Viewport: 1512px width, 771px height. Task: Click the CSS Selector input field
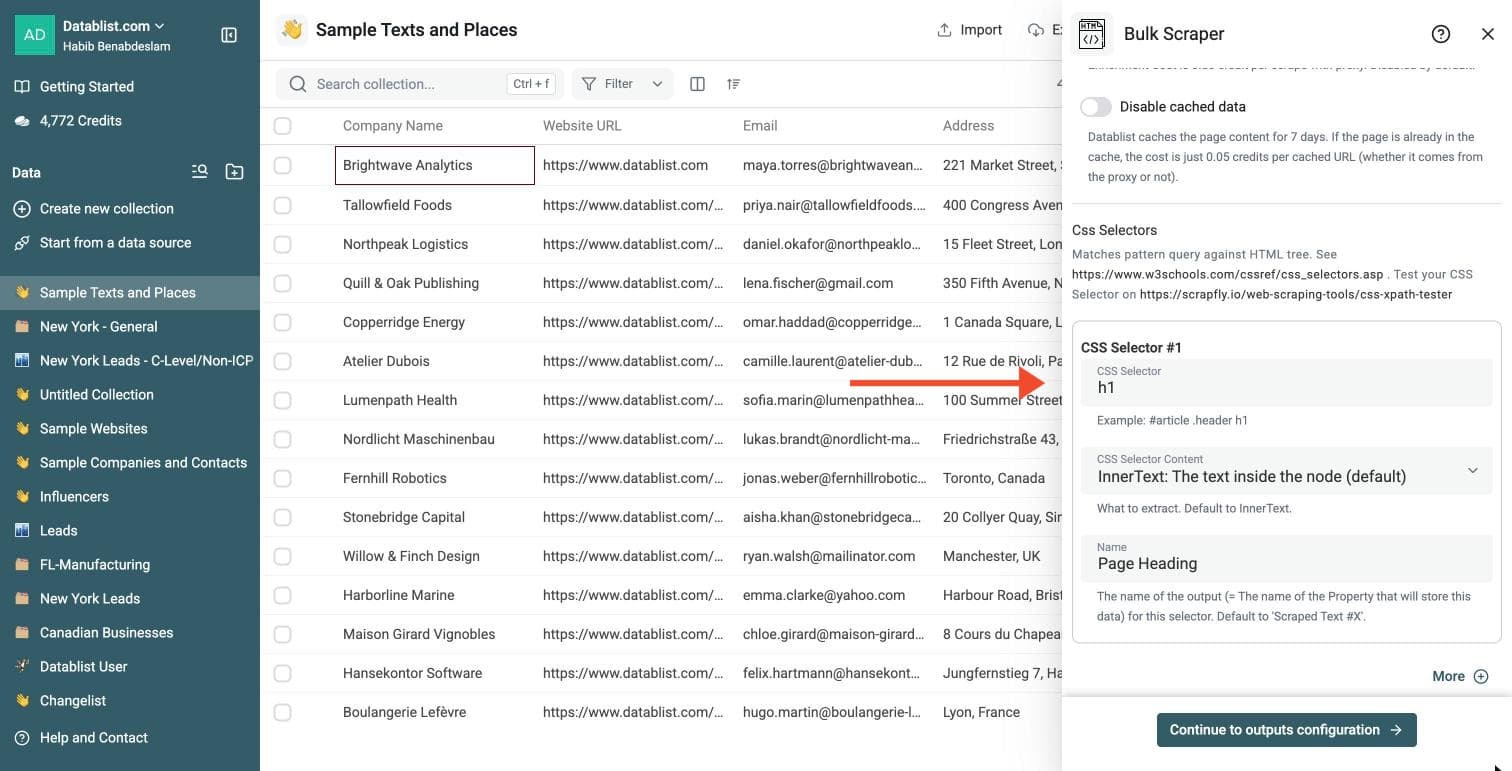click(1287, 381)
